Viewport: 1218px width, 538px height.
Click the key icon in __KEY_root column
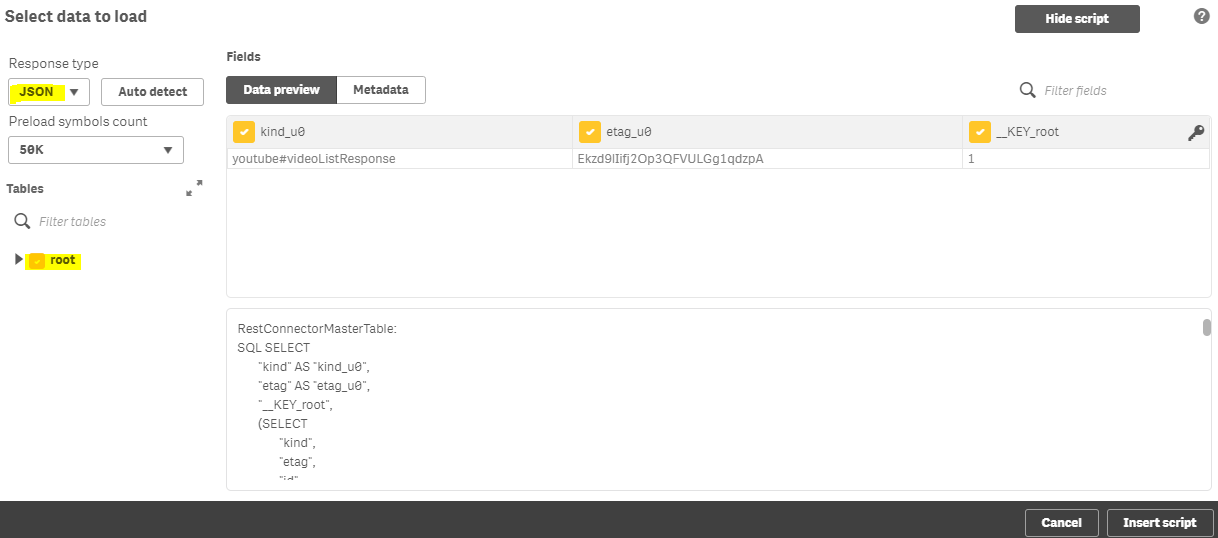(1195, 132)
